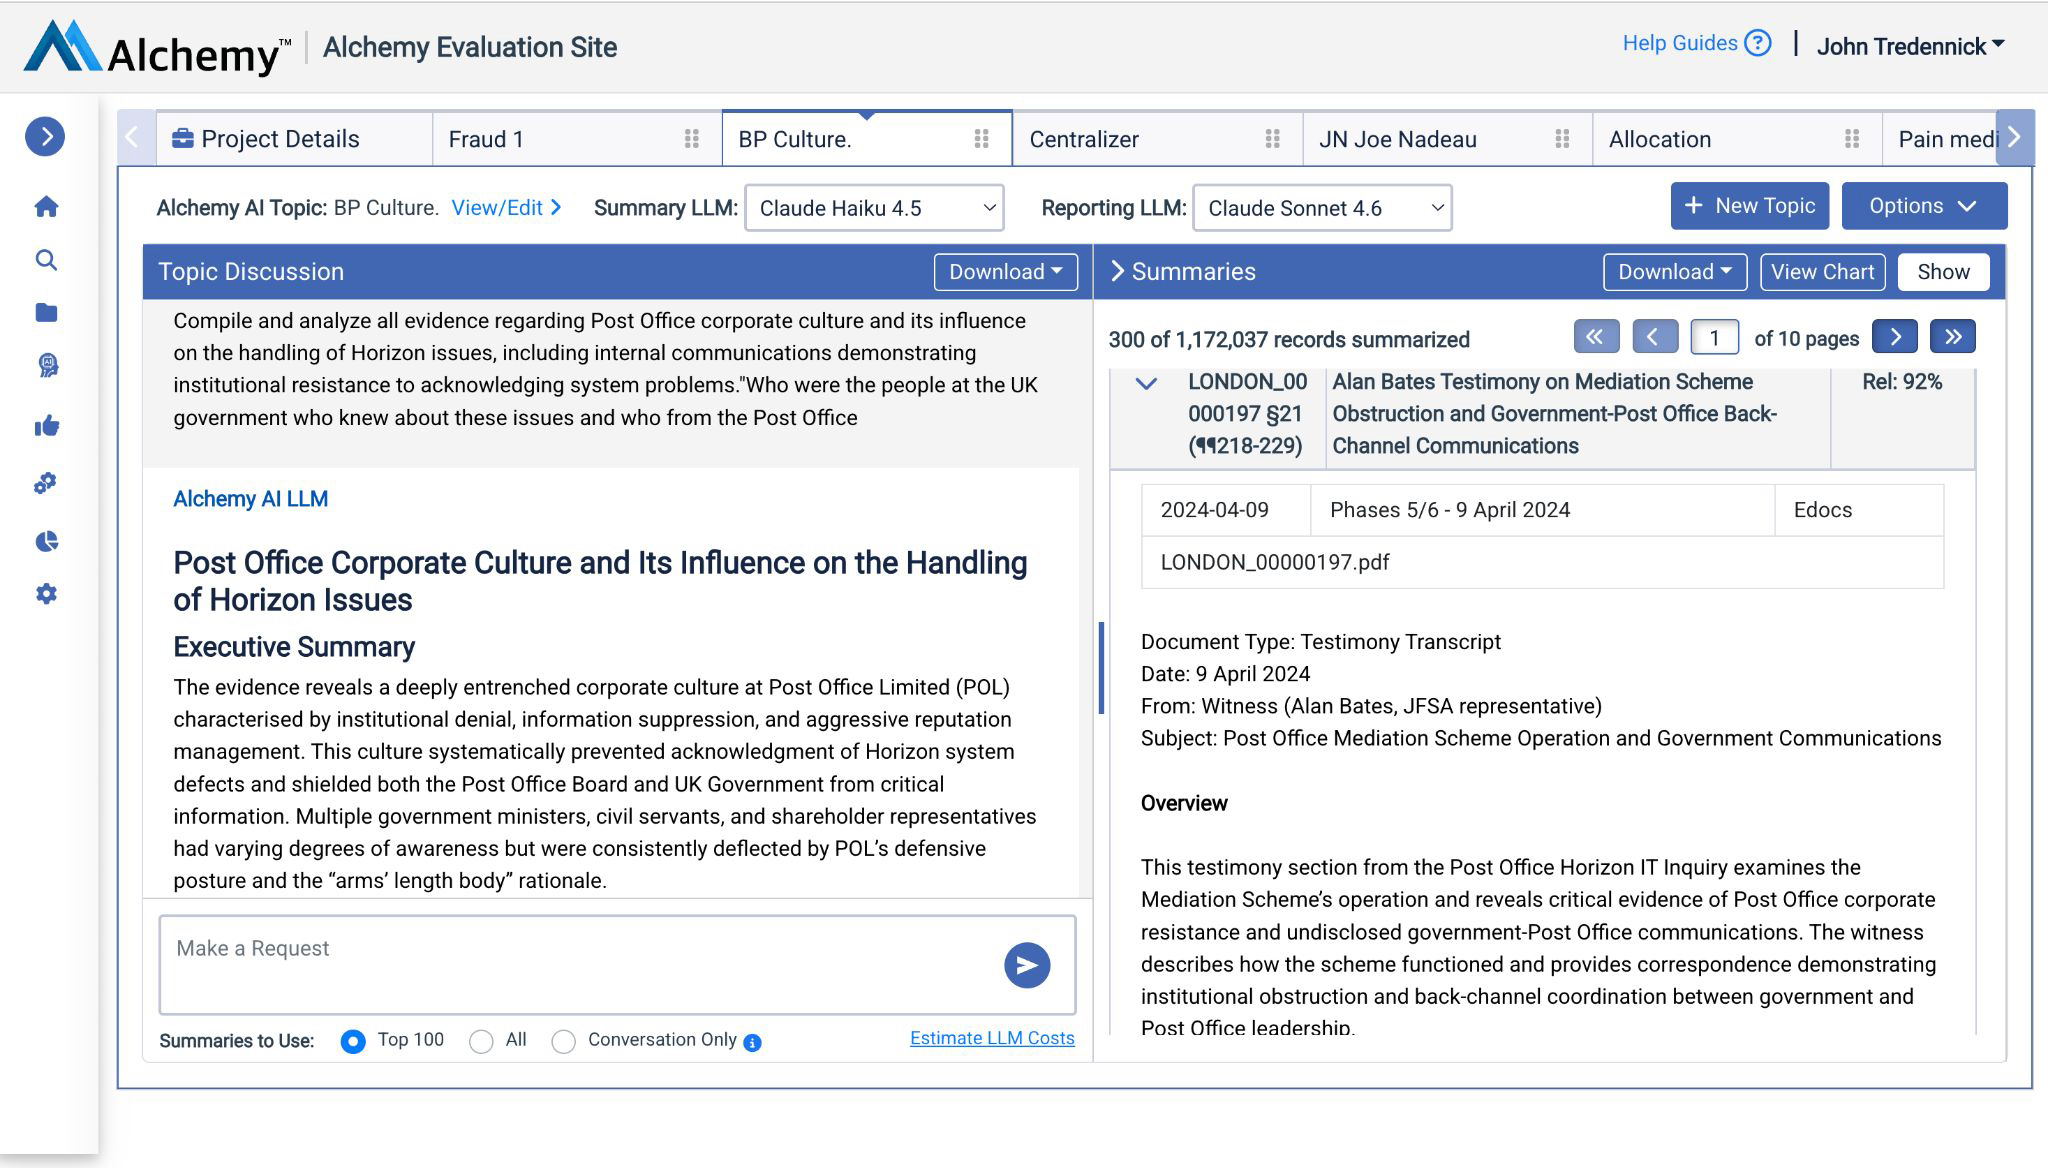Open the Reporting LLM dropdown
Screen dimensions: 2048x1168
tap(1322, 208)
